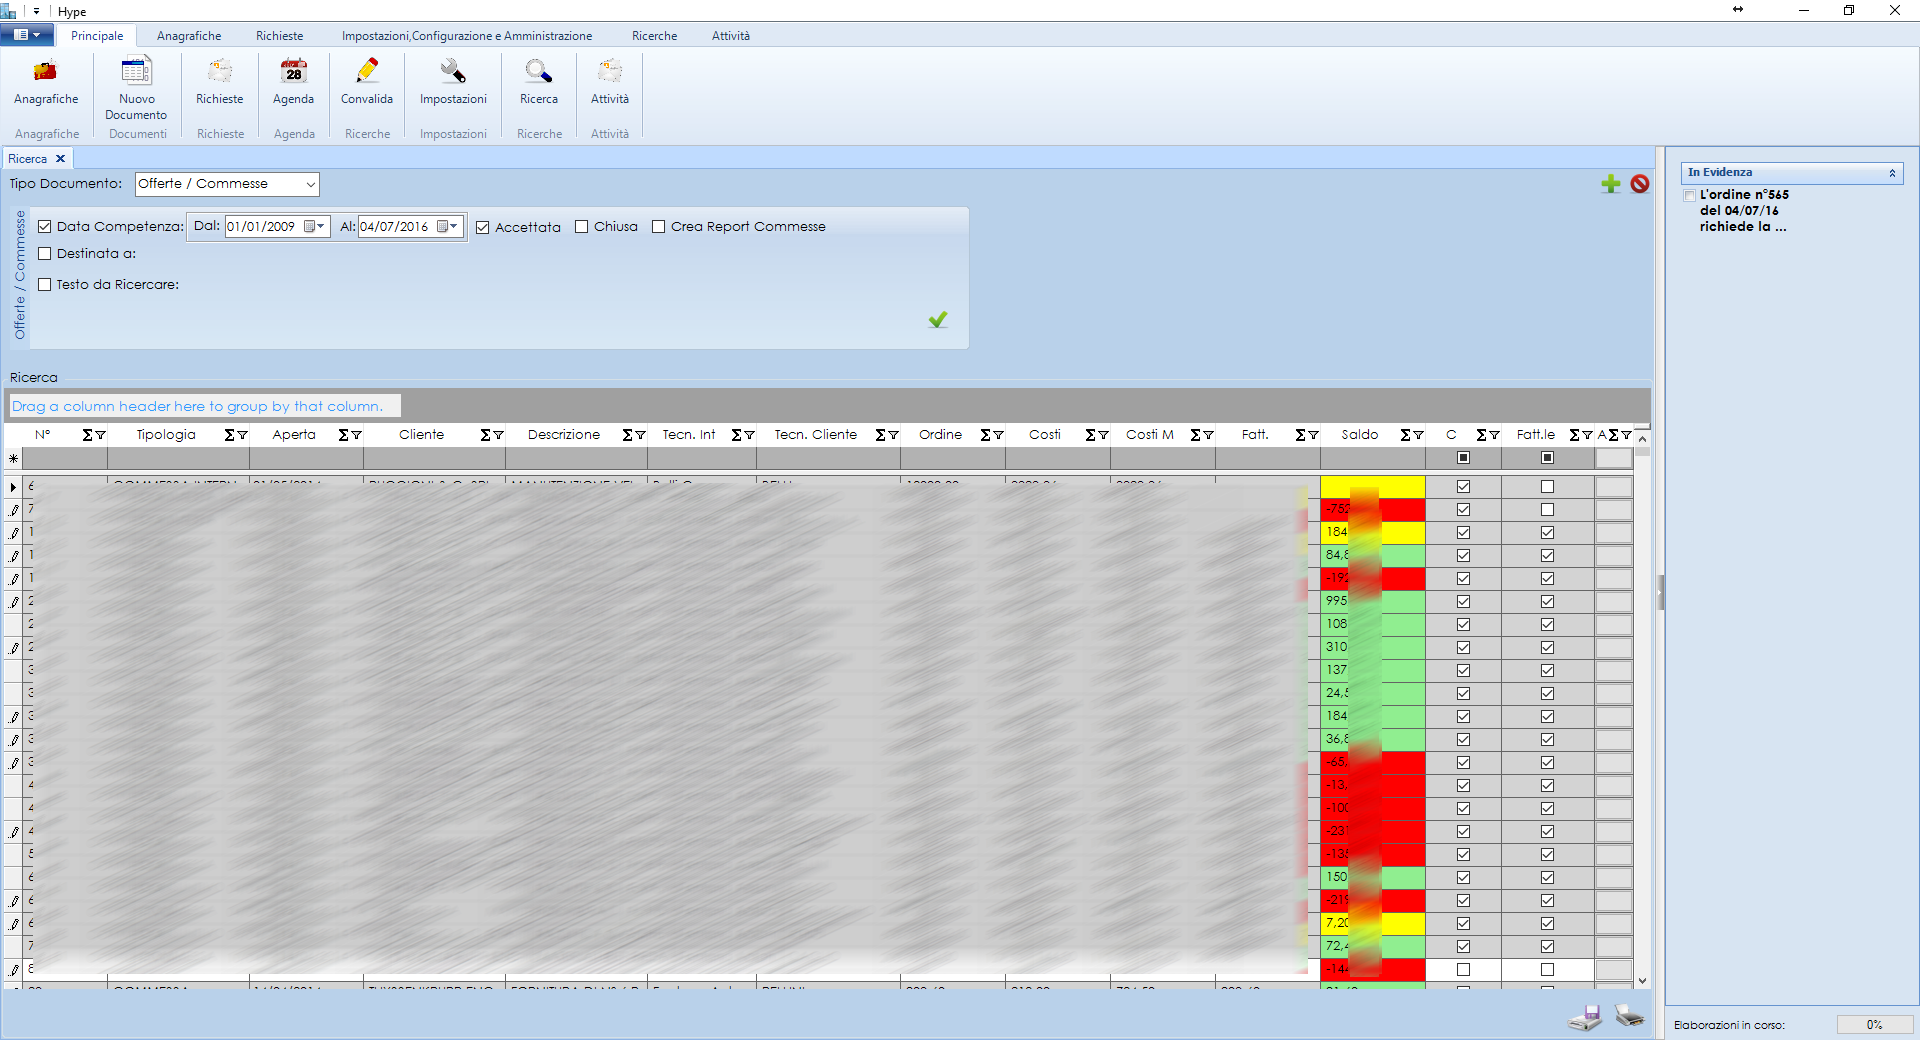This screenshot has width=1920, height=1040.
Task: Click the Ordine column filter funnel
Action: coord(998,435)
